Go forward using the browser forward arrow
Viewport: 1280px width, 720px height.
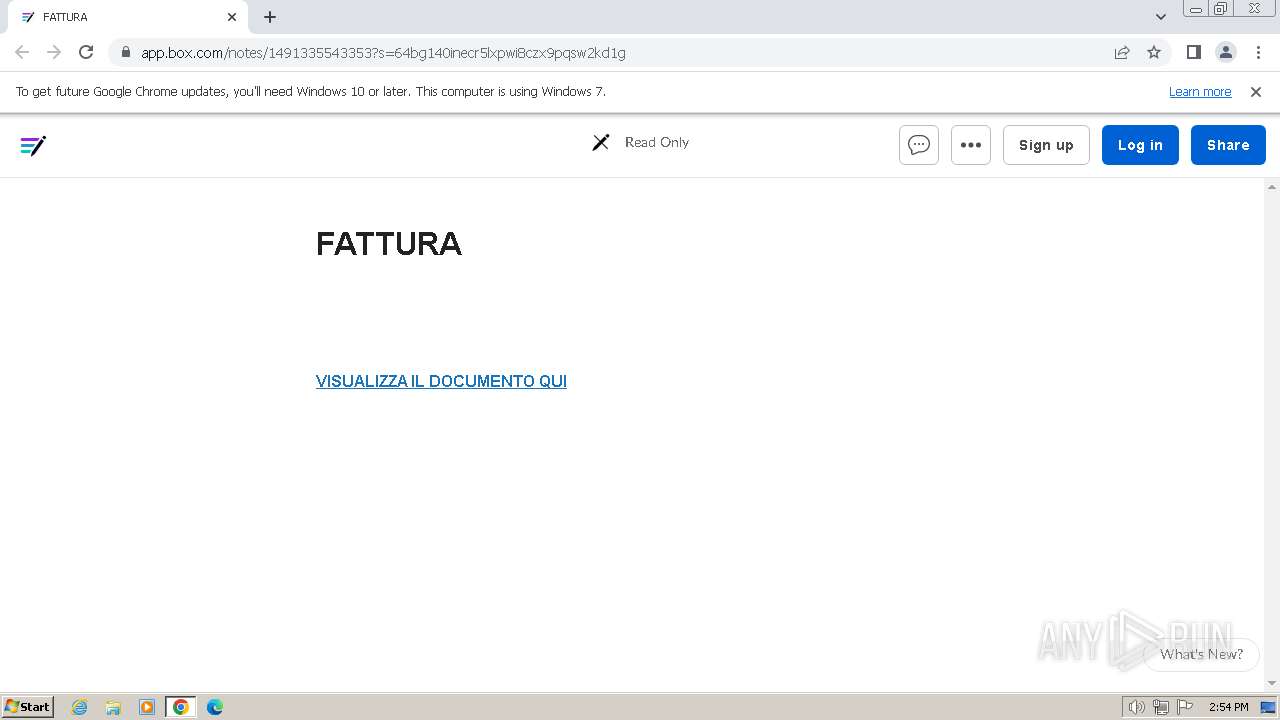54,53
